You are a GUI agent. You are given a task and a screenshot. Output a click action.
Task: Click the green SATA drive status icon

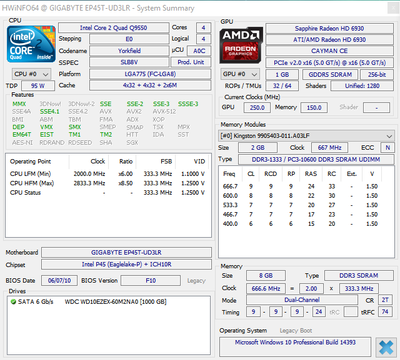13,302
